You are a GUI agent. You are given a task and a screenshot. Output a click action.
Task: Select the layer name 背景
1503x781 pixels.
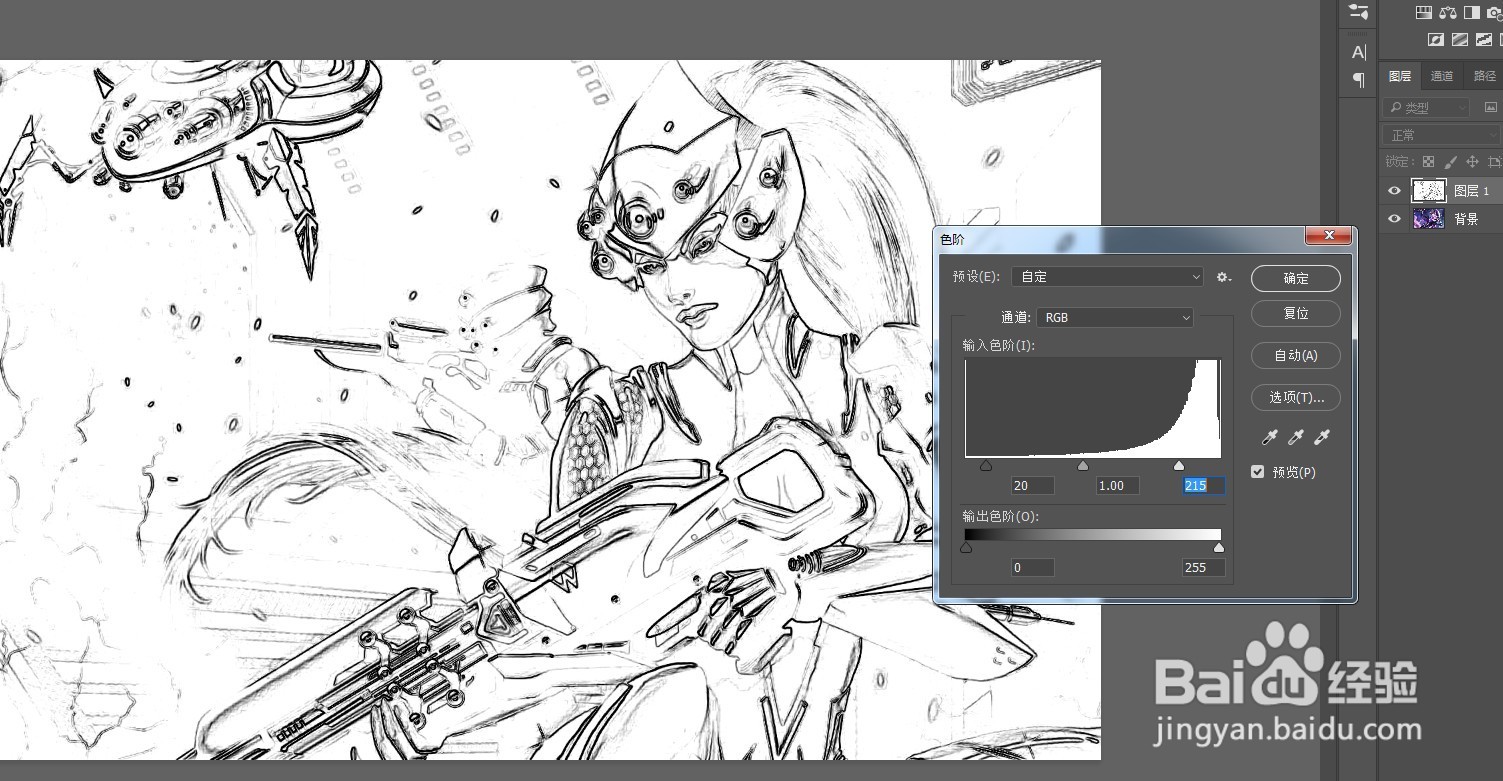(x=1465, y=220)
